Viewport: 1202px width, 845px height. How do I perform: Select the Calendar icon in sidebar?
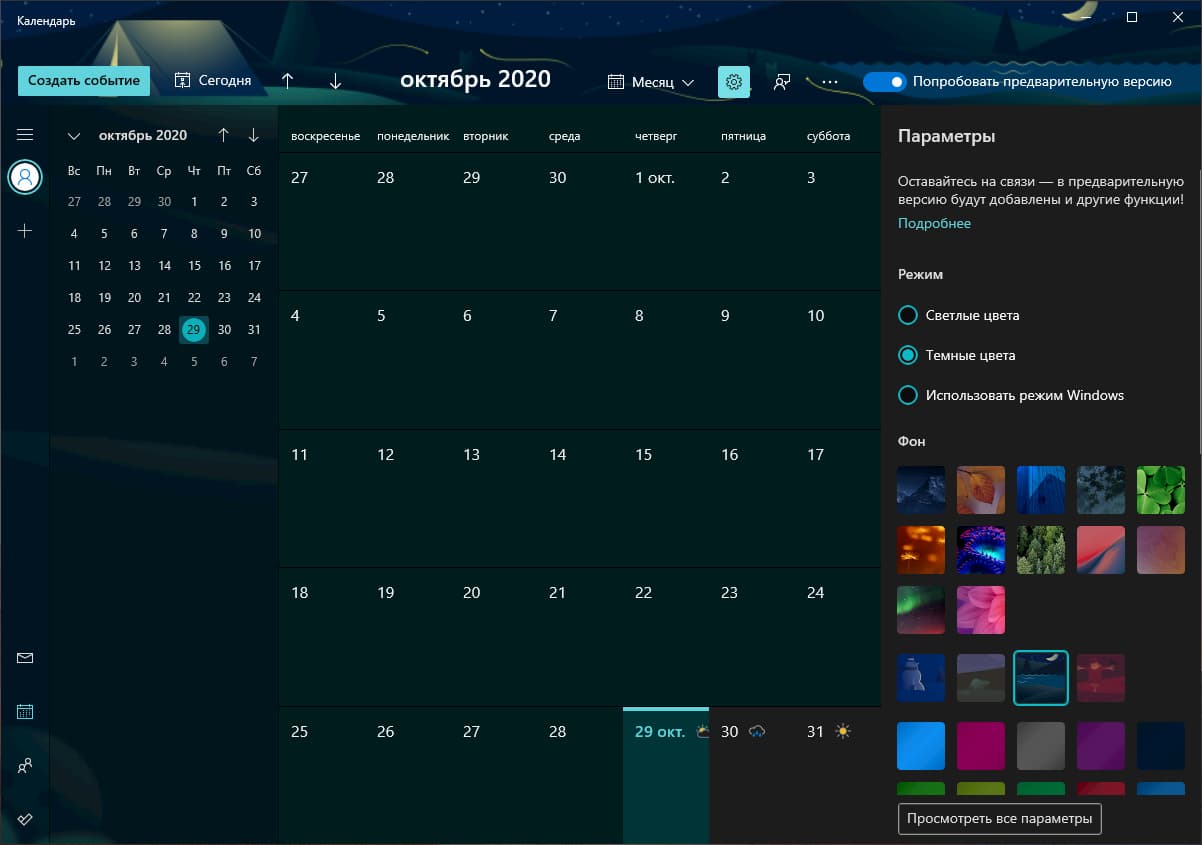25,711
